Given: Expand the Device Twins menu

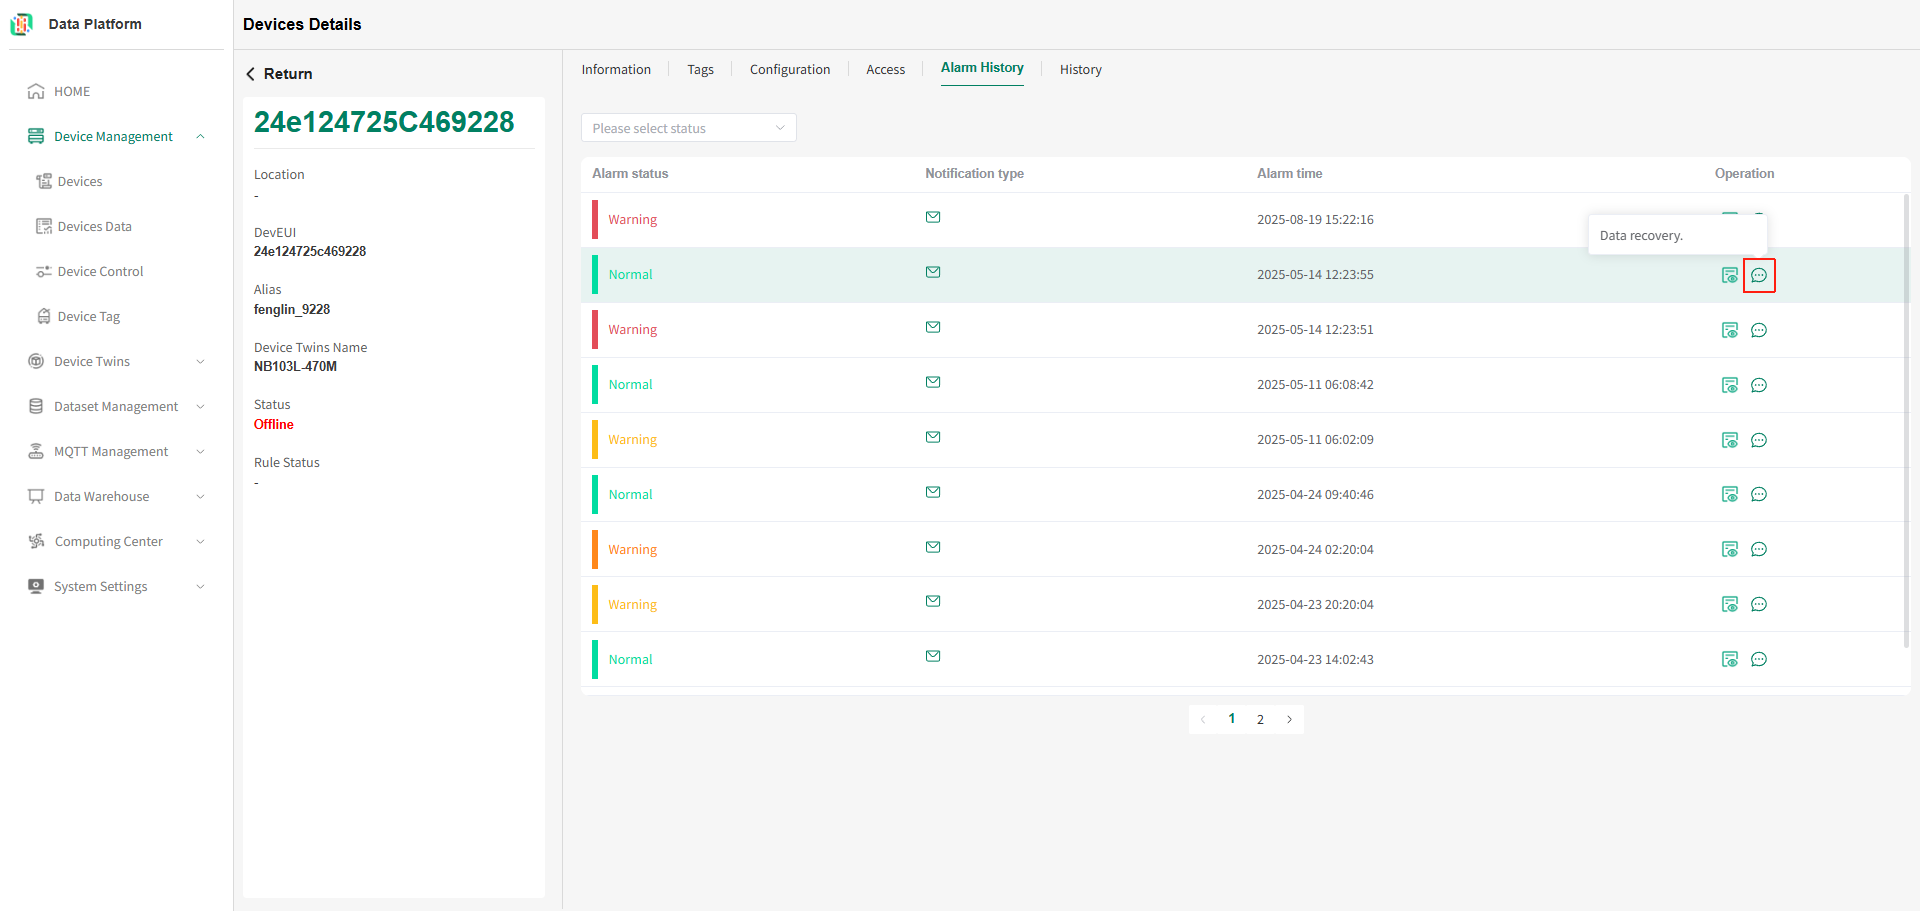Looking at the screenshot, I should click(117, 361).
